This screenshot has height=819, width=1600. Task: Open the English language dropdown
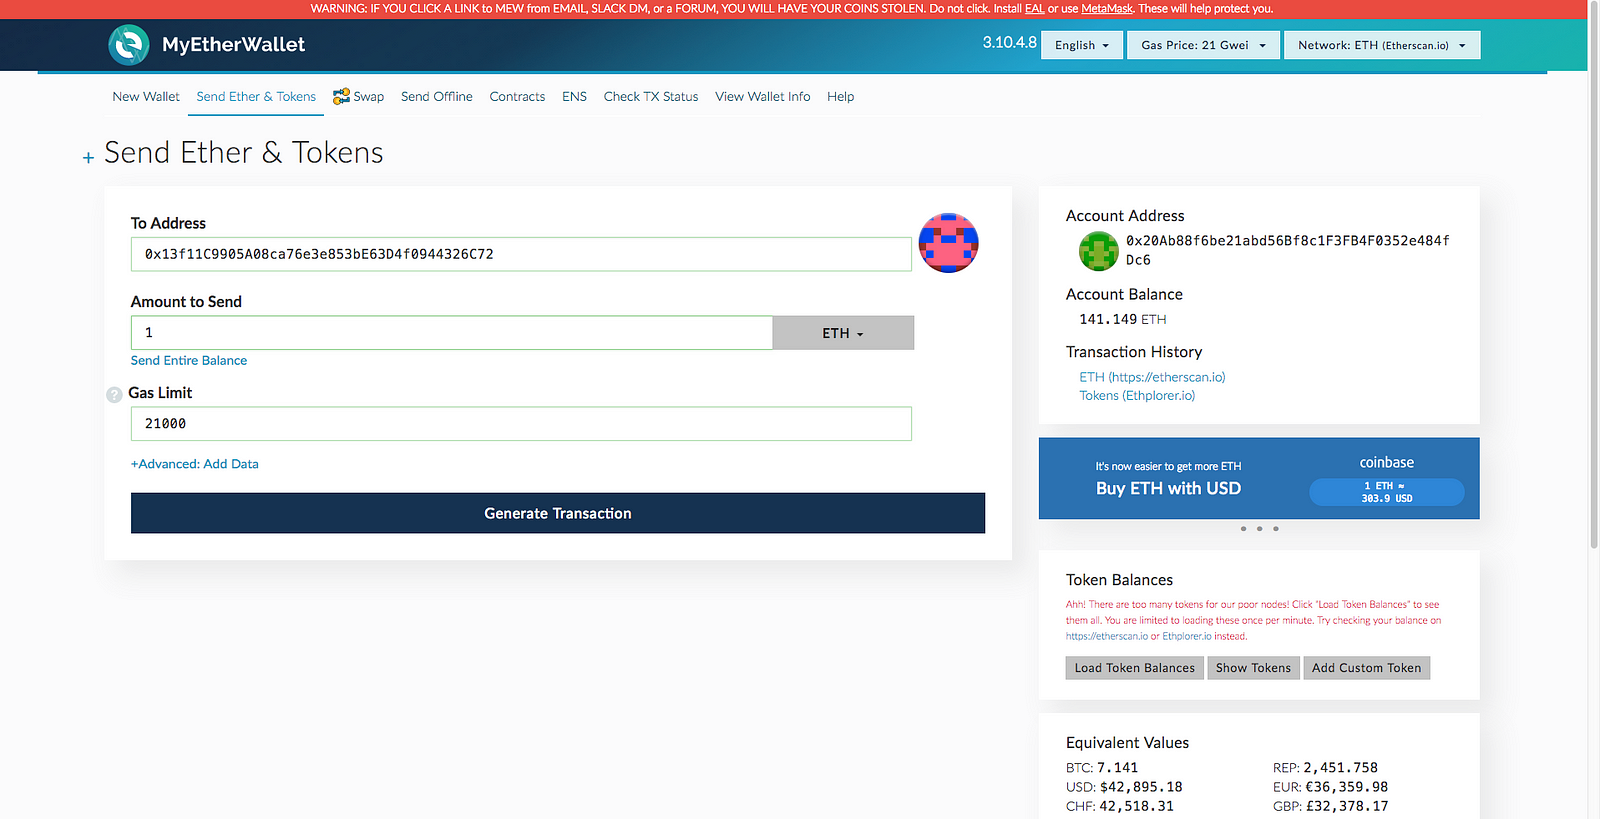[1082, 45]
